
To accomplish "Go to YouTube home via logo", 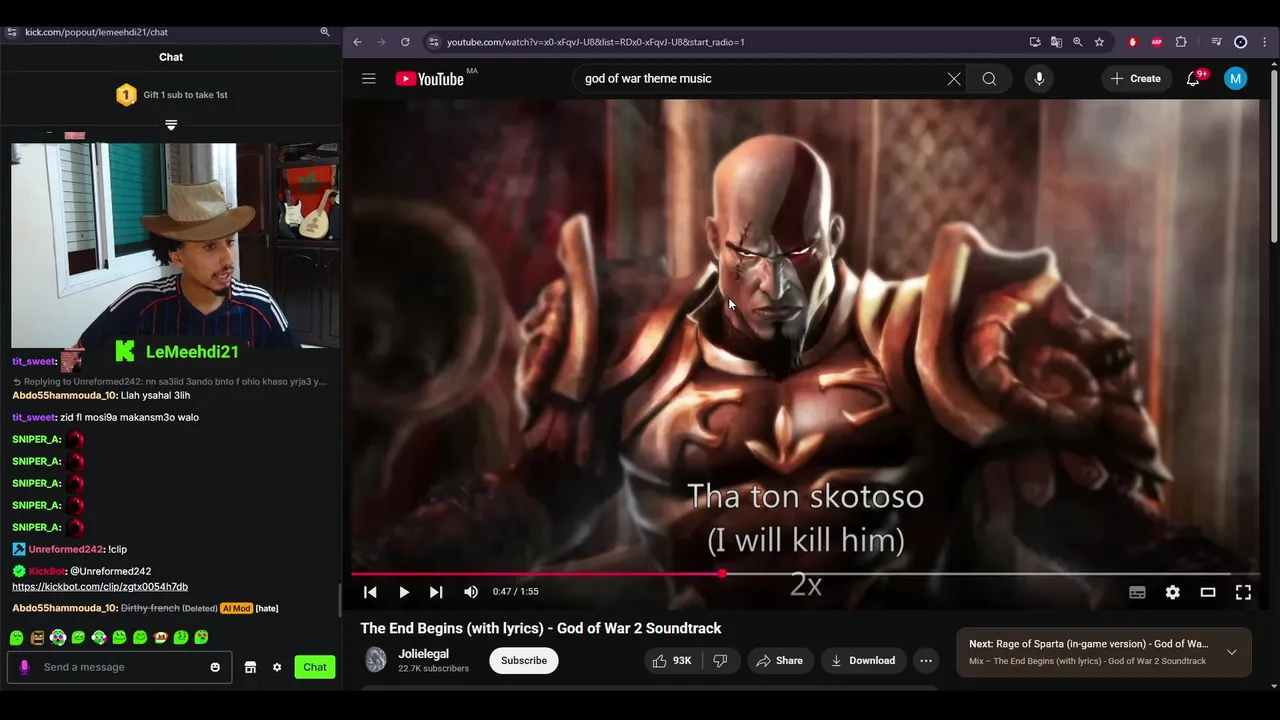I will (430, 79).
